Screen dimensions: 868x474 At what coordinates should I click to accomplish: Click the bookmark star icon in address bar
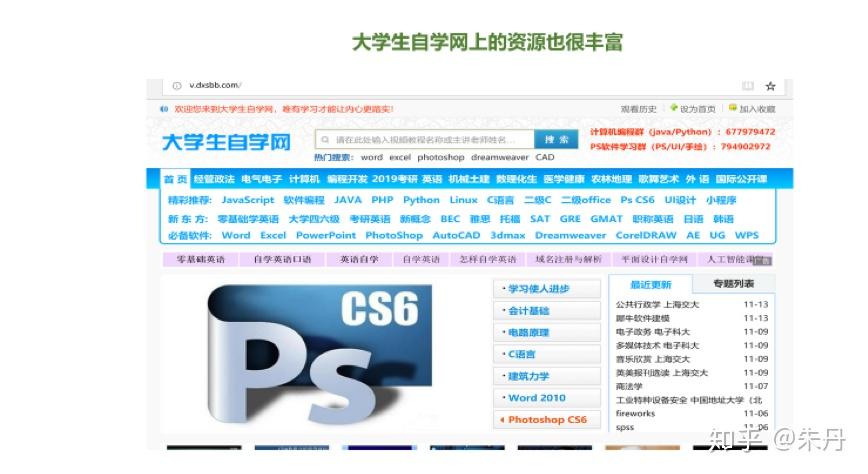tap(770, 86)
